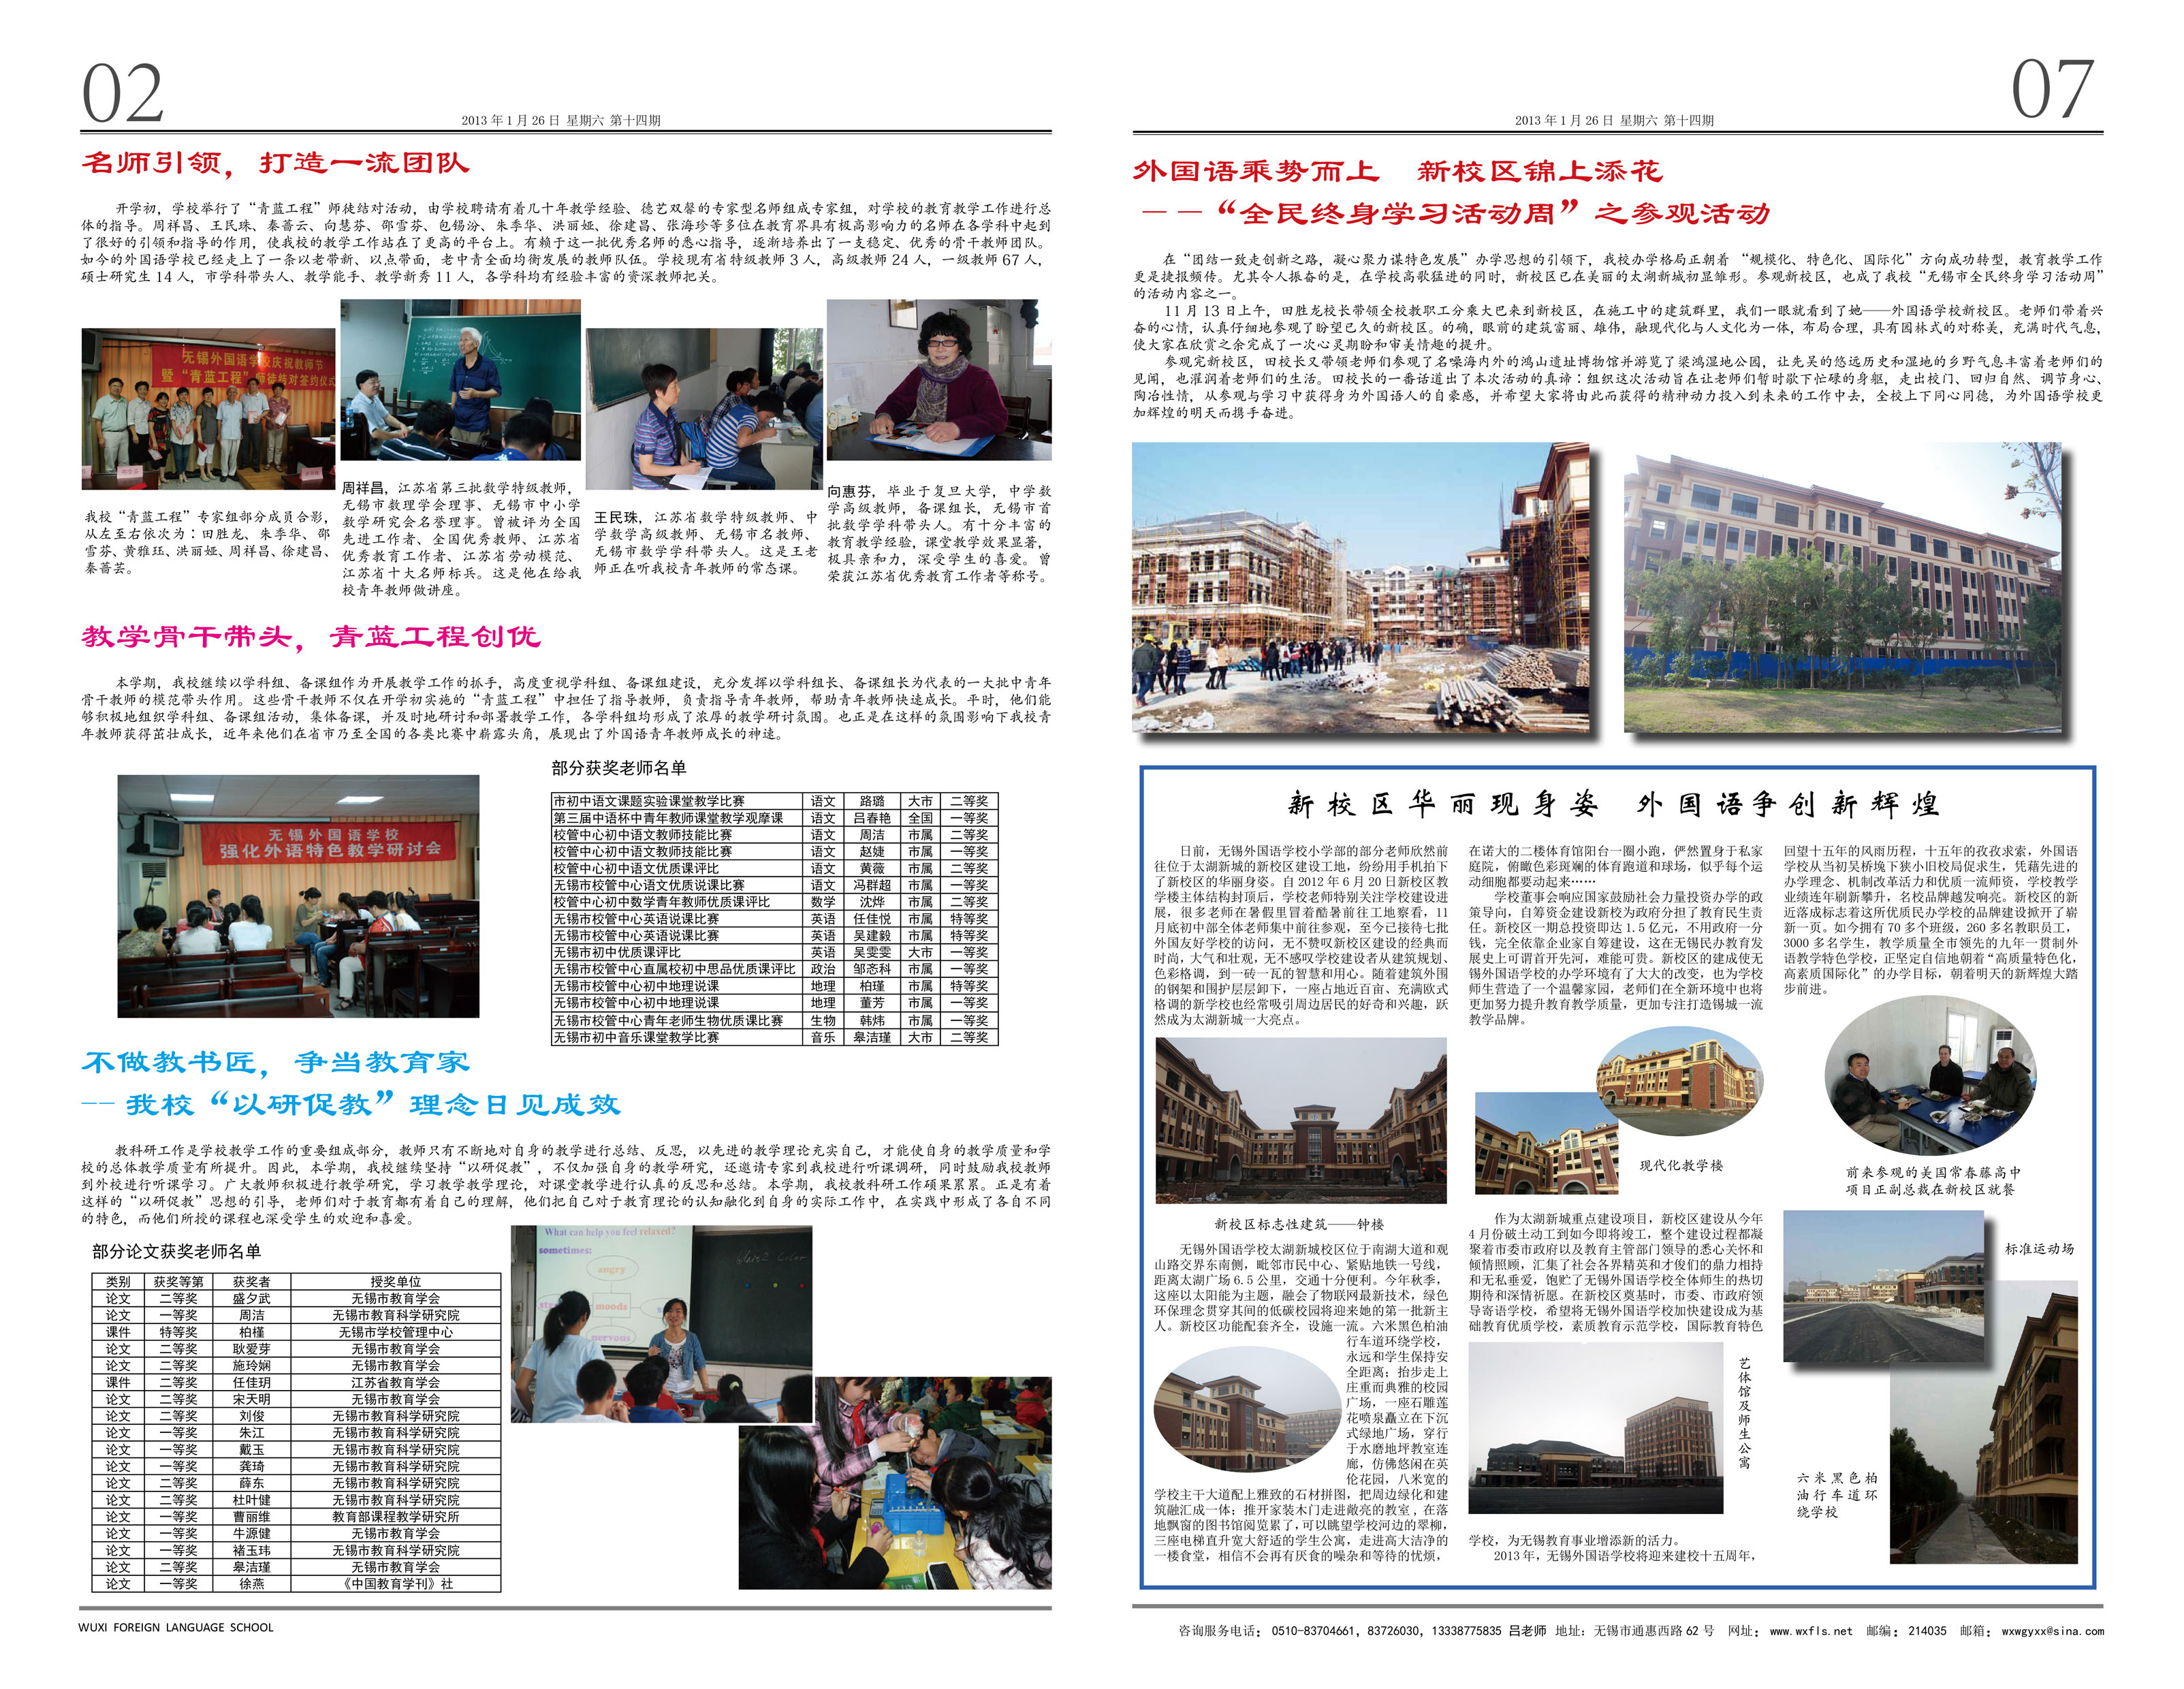Click the cell "江苏省教育学会"

click(x=395, y=1382)
